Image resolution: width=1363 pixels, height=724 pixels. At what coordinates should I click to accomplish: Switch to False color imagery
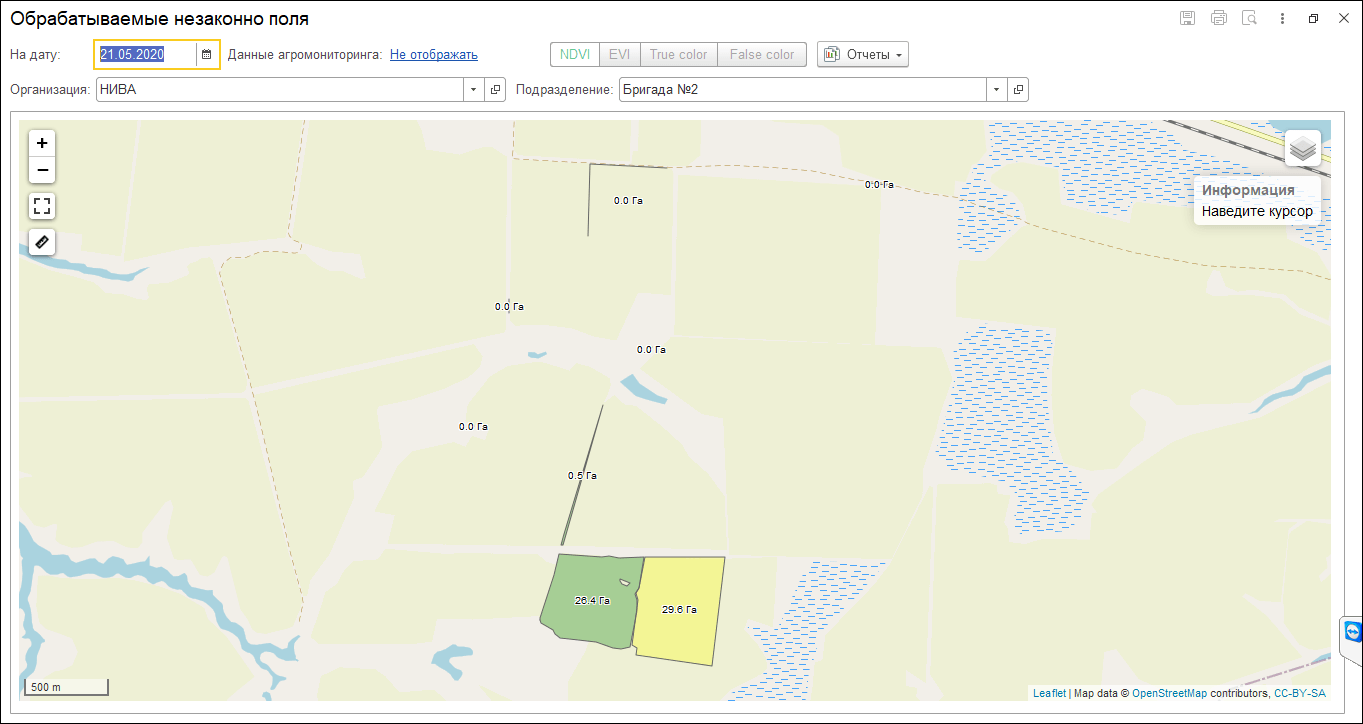(x=762, y=54)
